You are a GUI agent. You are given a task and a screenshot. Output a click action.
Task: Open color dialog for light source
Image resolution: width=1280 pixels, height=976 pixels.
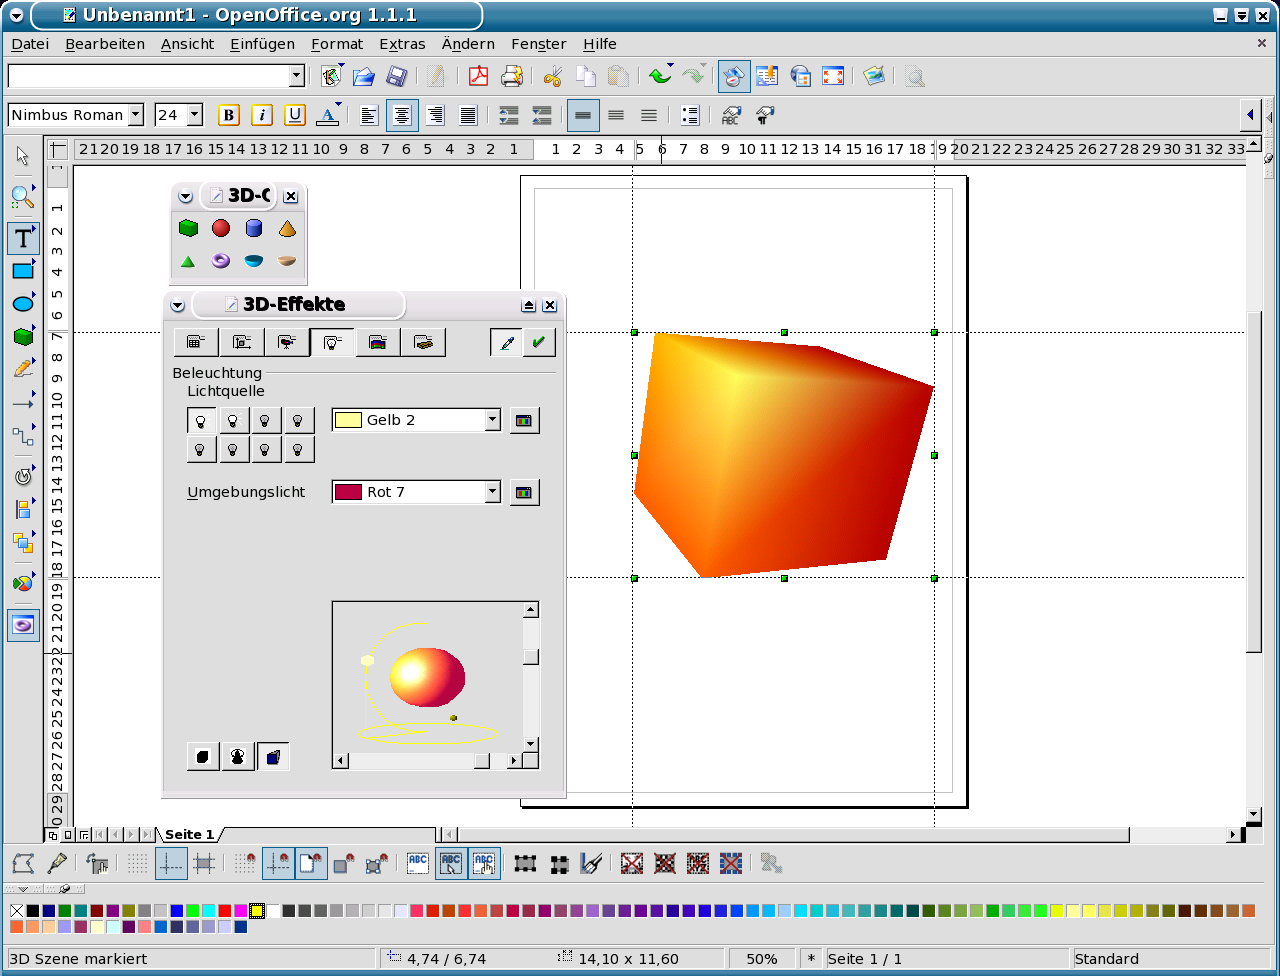pyautogui.click(x=524, y=421)
